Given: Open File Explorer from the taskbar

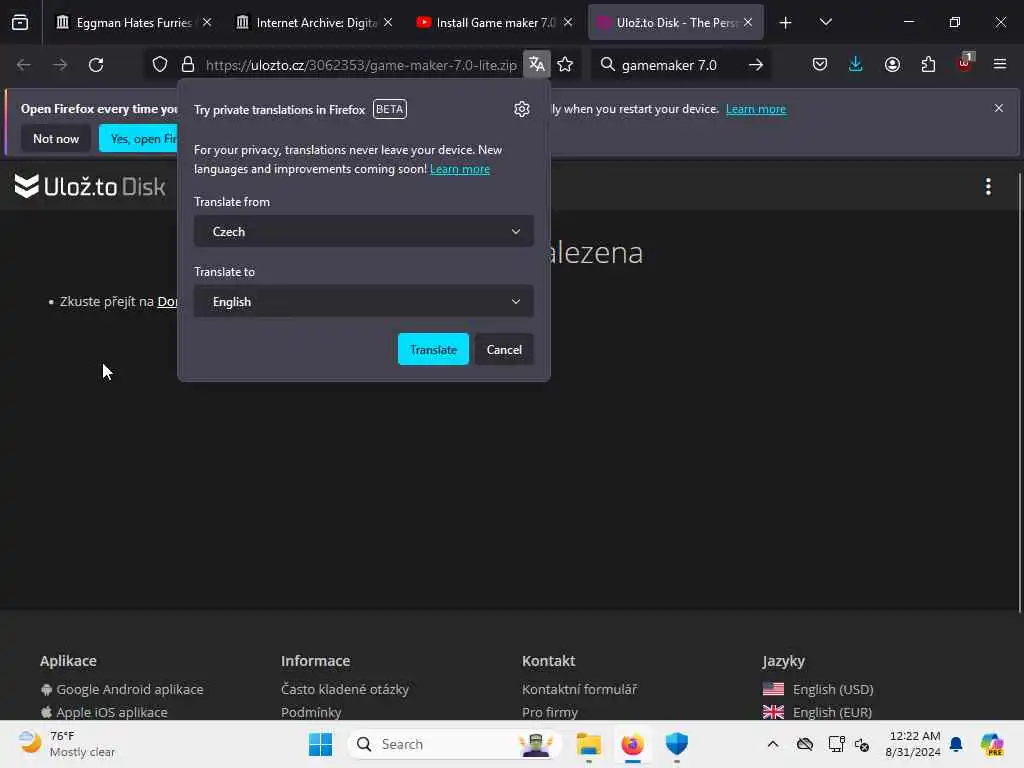Looking at the screenshot, I should [x=588, y=744].
